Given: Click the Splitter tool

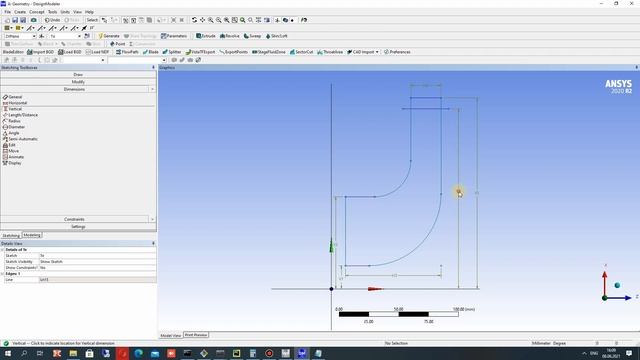Looking at the screenshot, I should (172, 52).
